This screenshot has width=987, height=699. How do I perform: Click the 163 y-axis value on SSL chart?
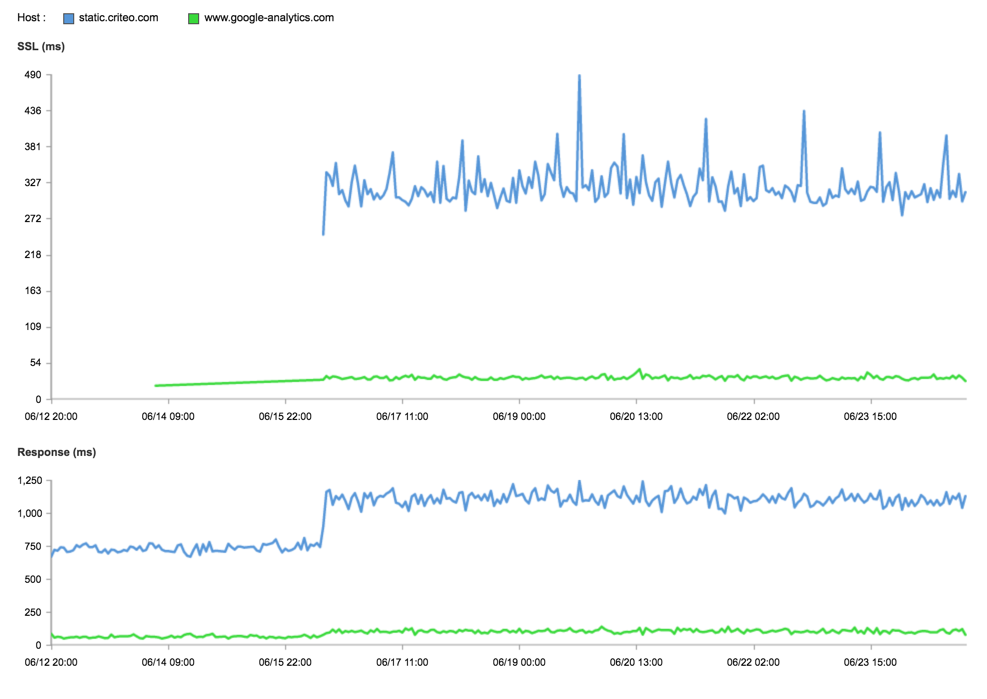(33, 291)
